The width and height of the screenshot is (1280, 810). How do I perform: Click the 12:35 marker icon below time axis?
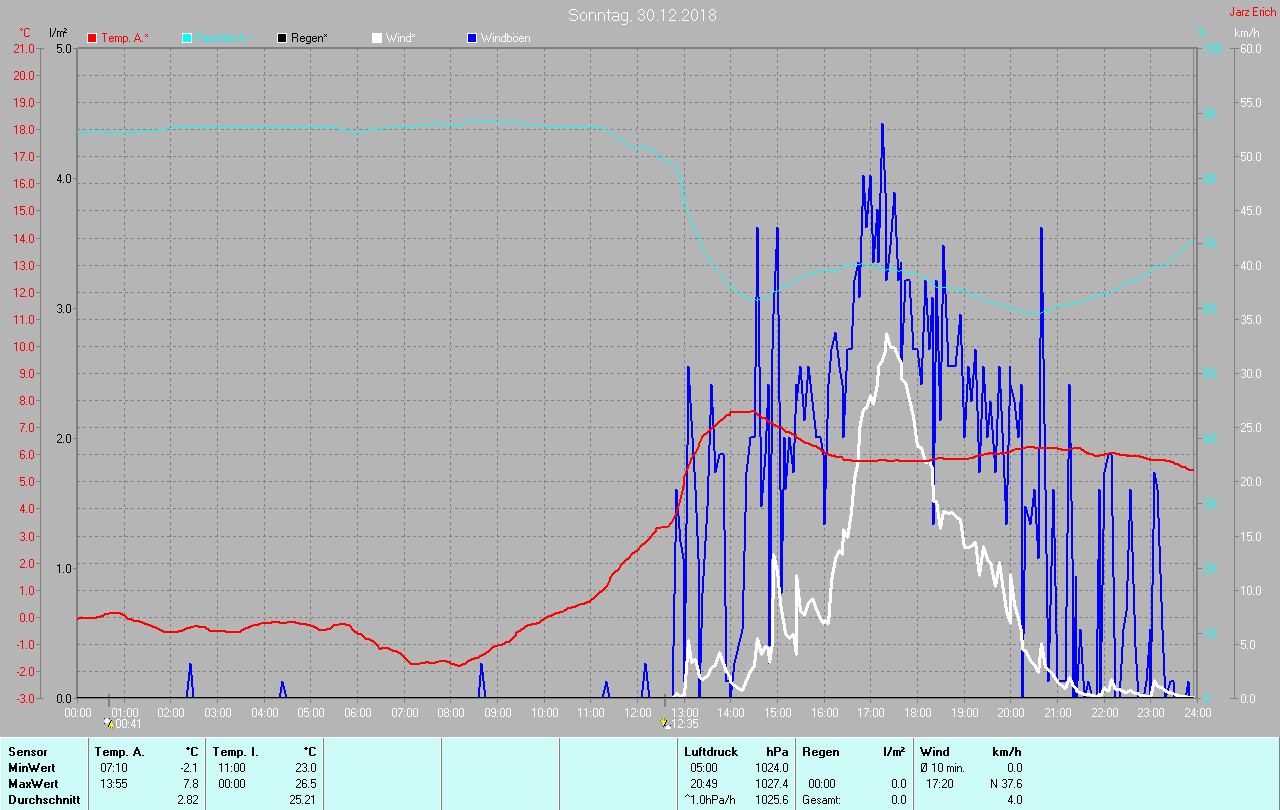click(664, 723)
